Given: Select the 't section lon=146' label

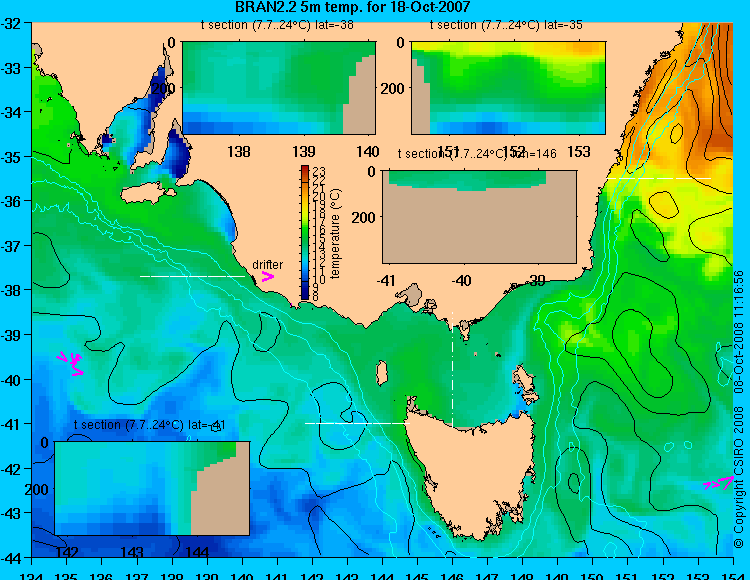Looking at the screenshot, I should click(477, 153).
